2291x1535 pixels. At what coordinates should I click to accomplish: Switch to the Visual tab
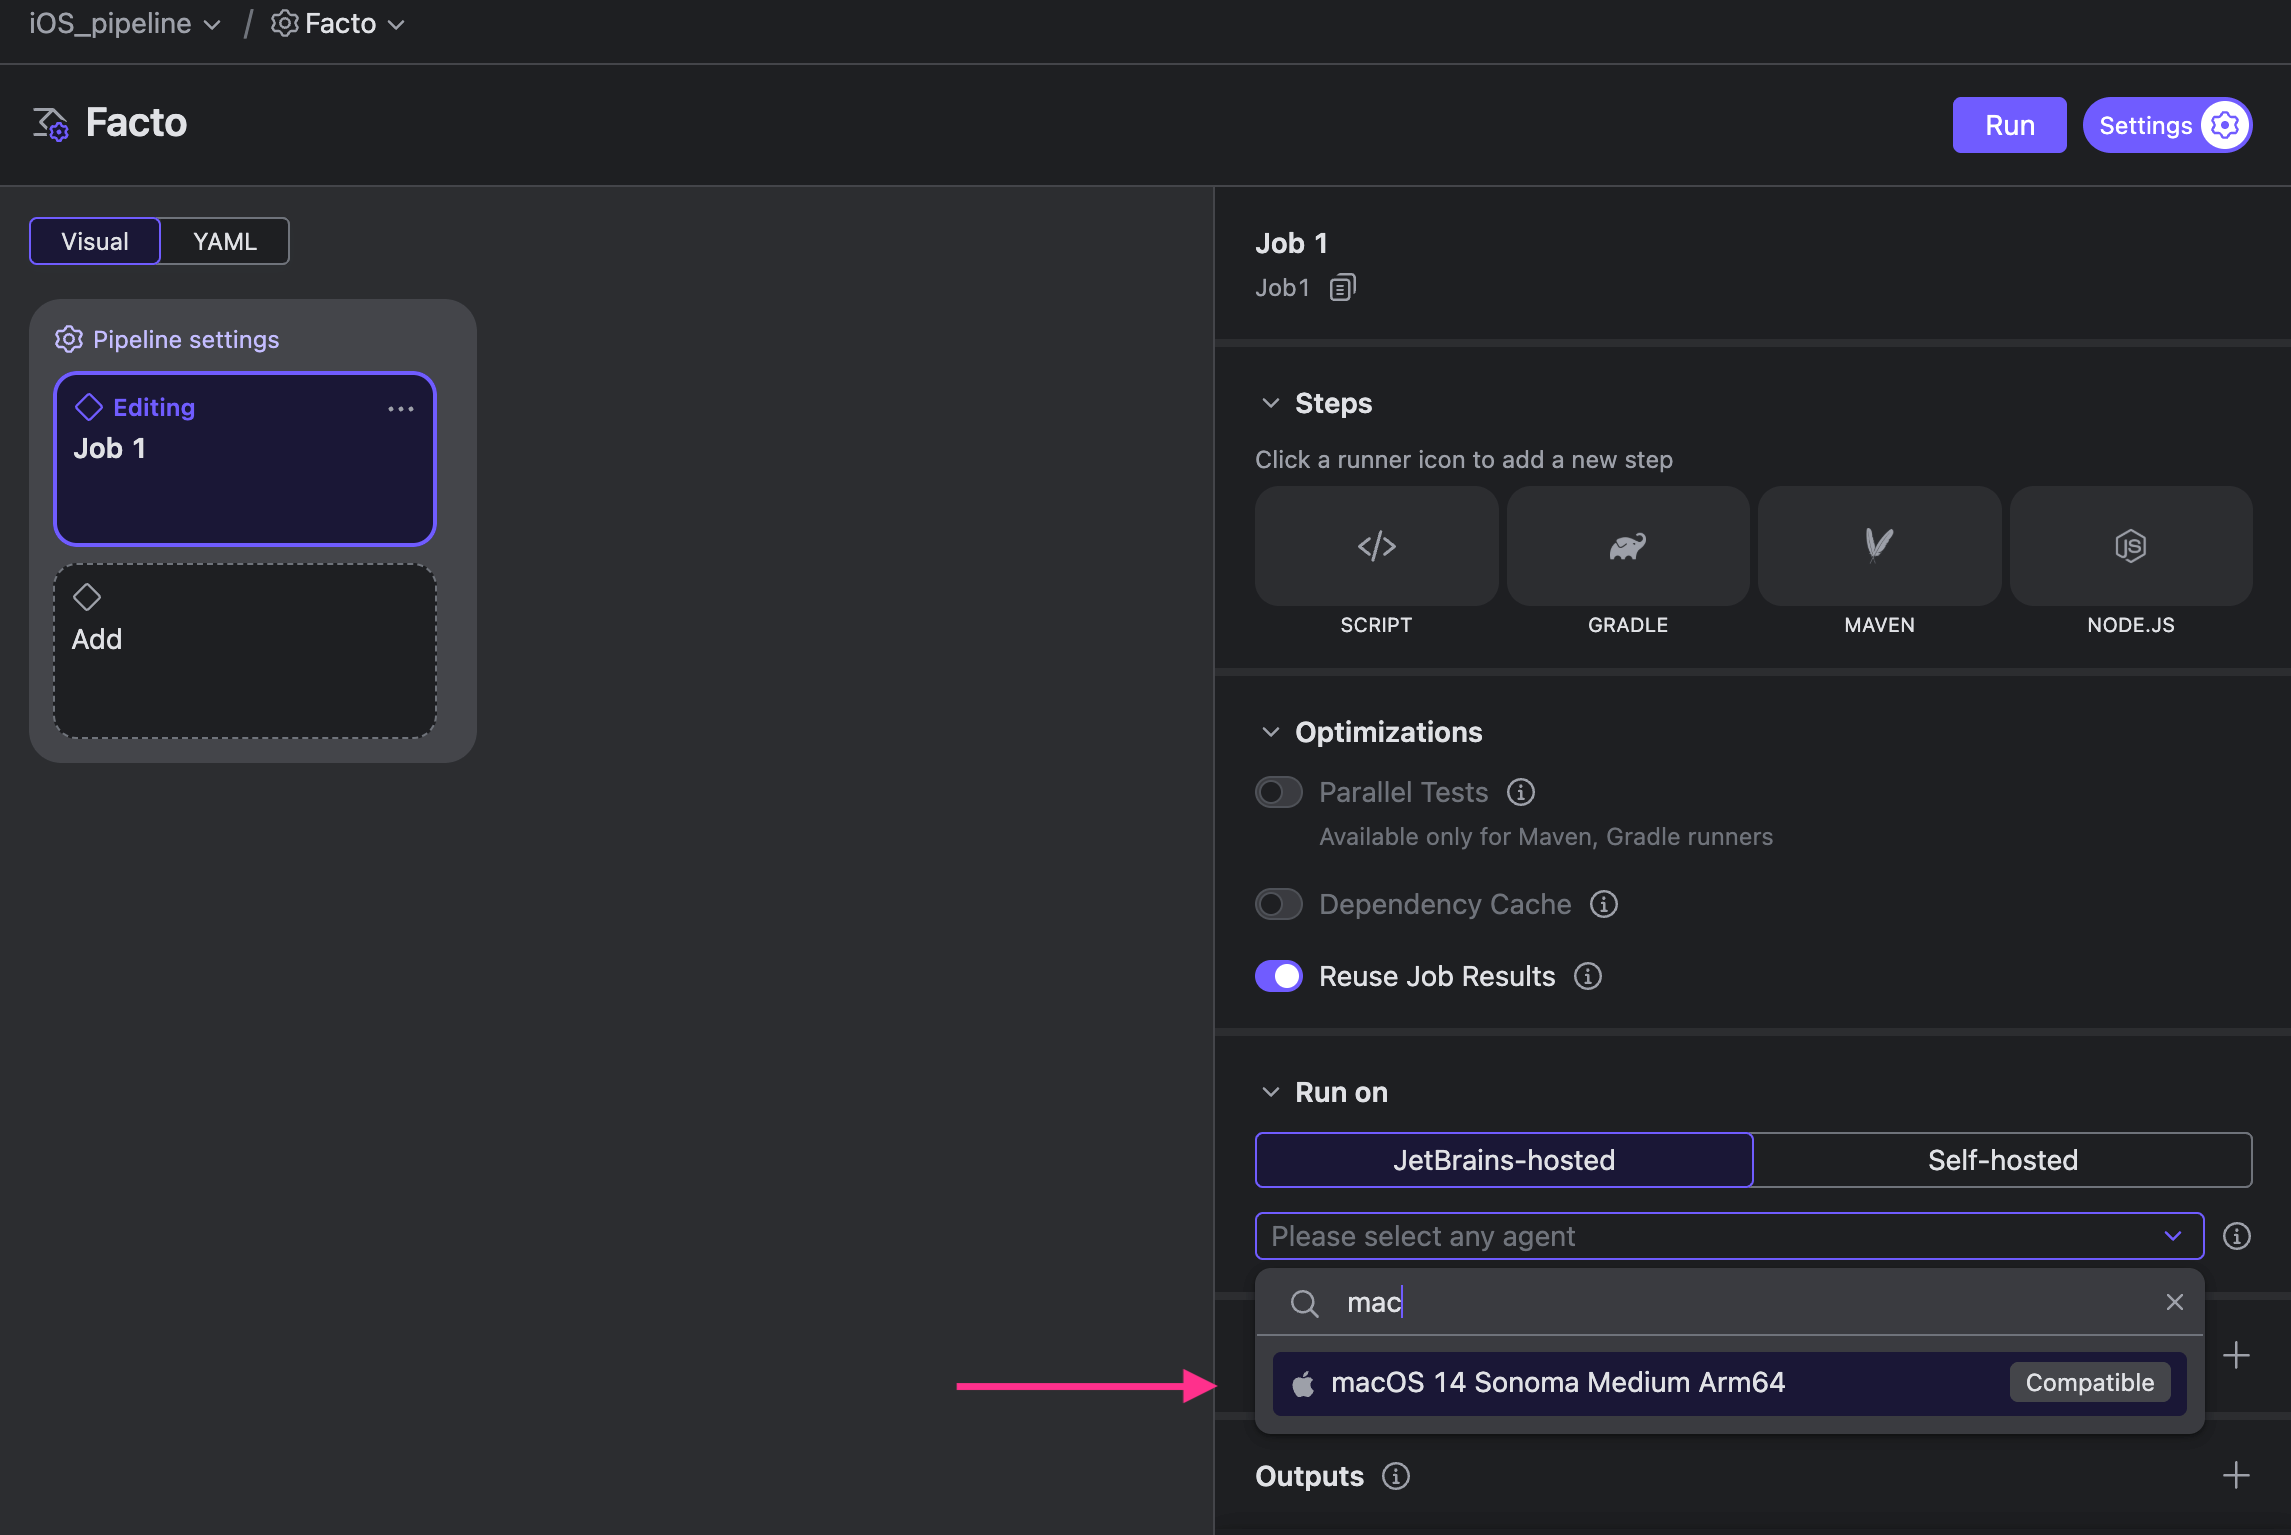[95, 241]
